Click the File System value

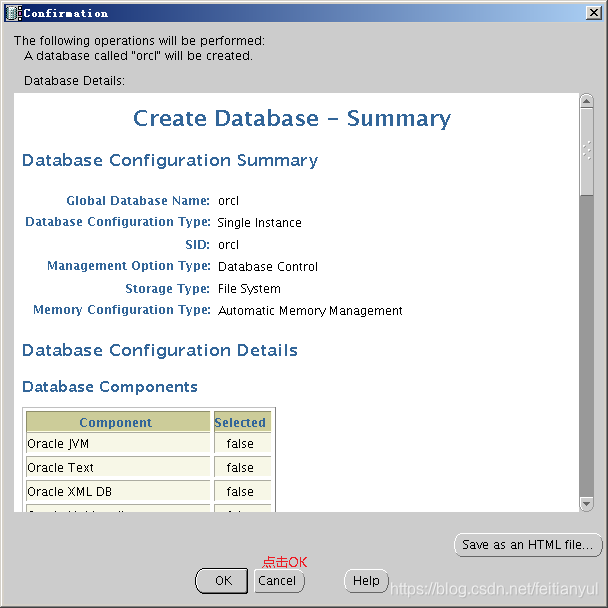pyautogui.click(x=249, y=289)
